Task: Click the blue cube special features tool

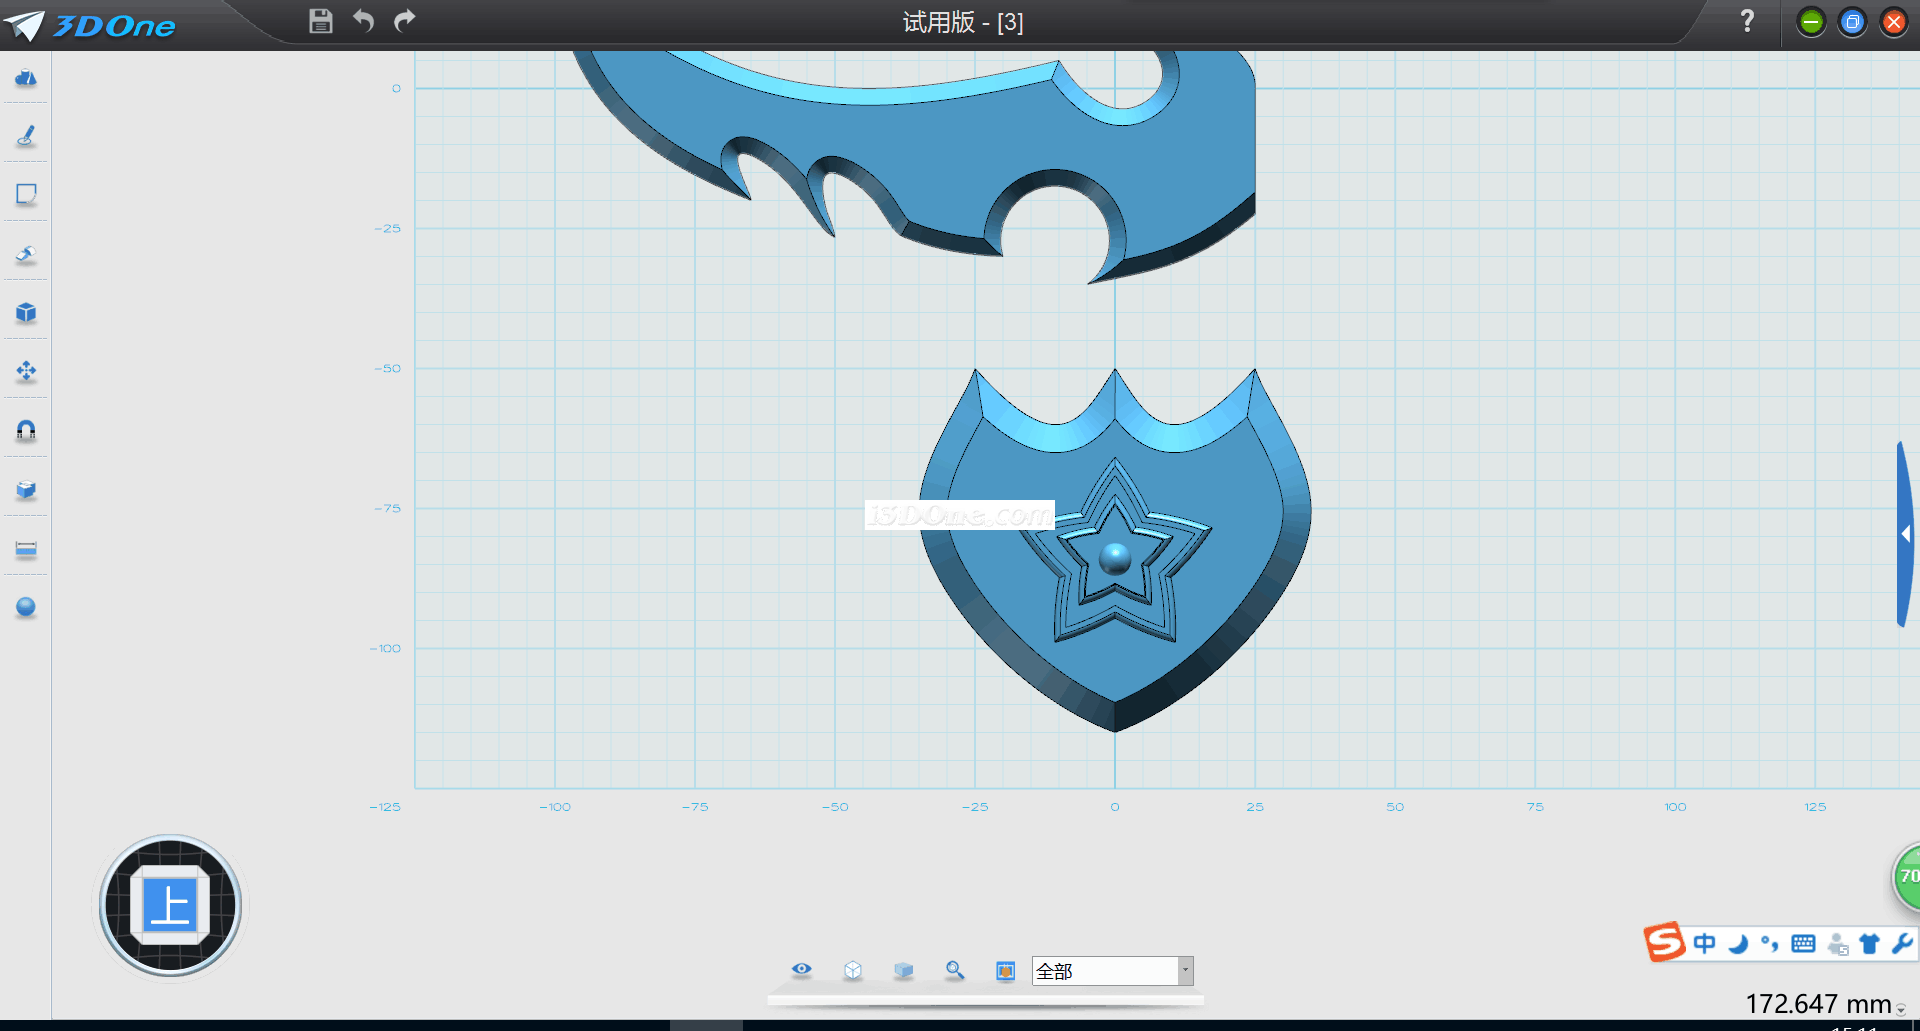Action: (26, 313)
